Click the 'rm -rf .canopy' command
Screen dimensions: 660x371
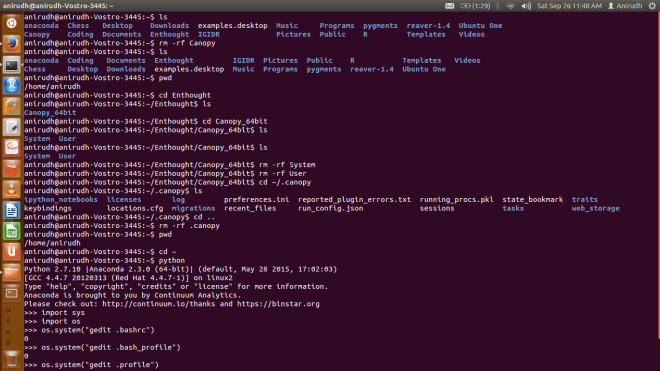pyautogui.click(x=189, y=226)
